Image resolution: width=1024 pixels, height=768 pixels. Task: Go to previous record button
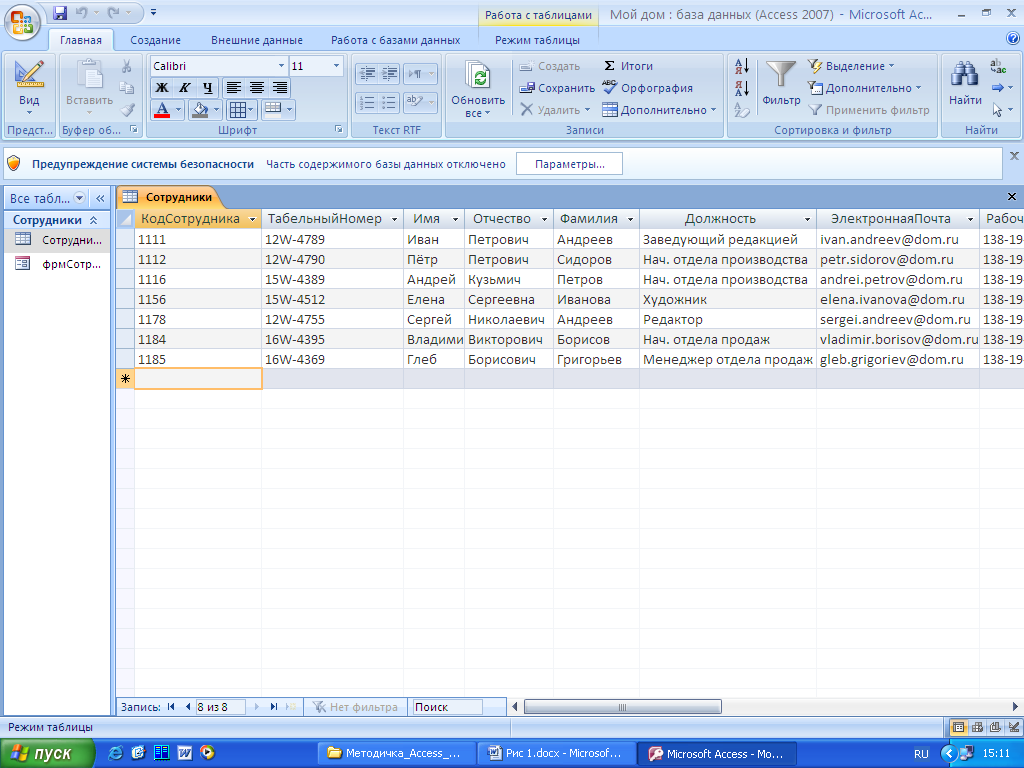[x=187, y=707]
